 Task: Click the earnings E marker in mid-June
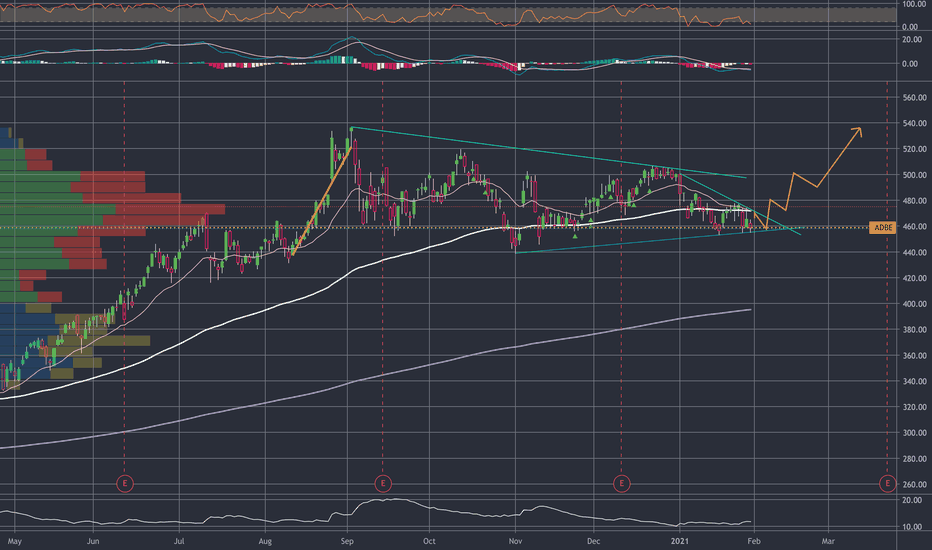point(124,483)
